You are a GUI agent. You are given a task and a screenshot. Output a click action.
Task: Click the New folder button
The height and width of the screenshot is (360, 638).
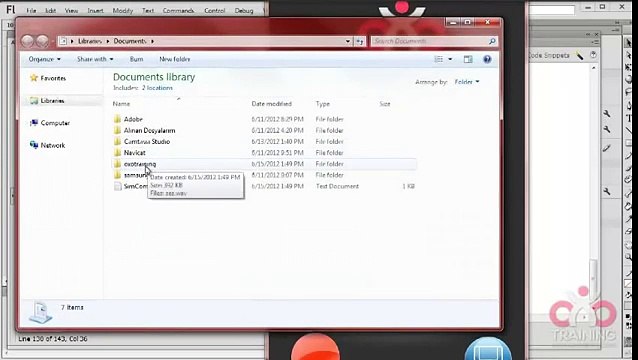tap(175, 59)
